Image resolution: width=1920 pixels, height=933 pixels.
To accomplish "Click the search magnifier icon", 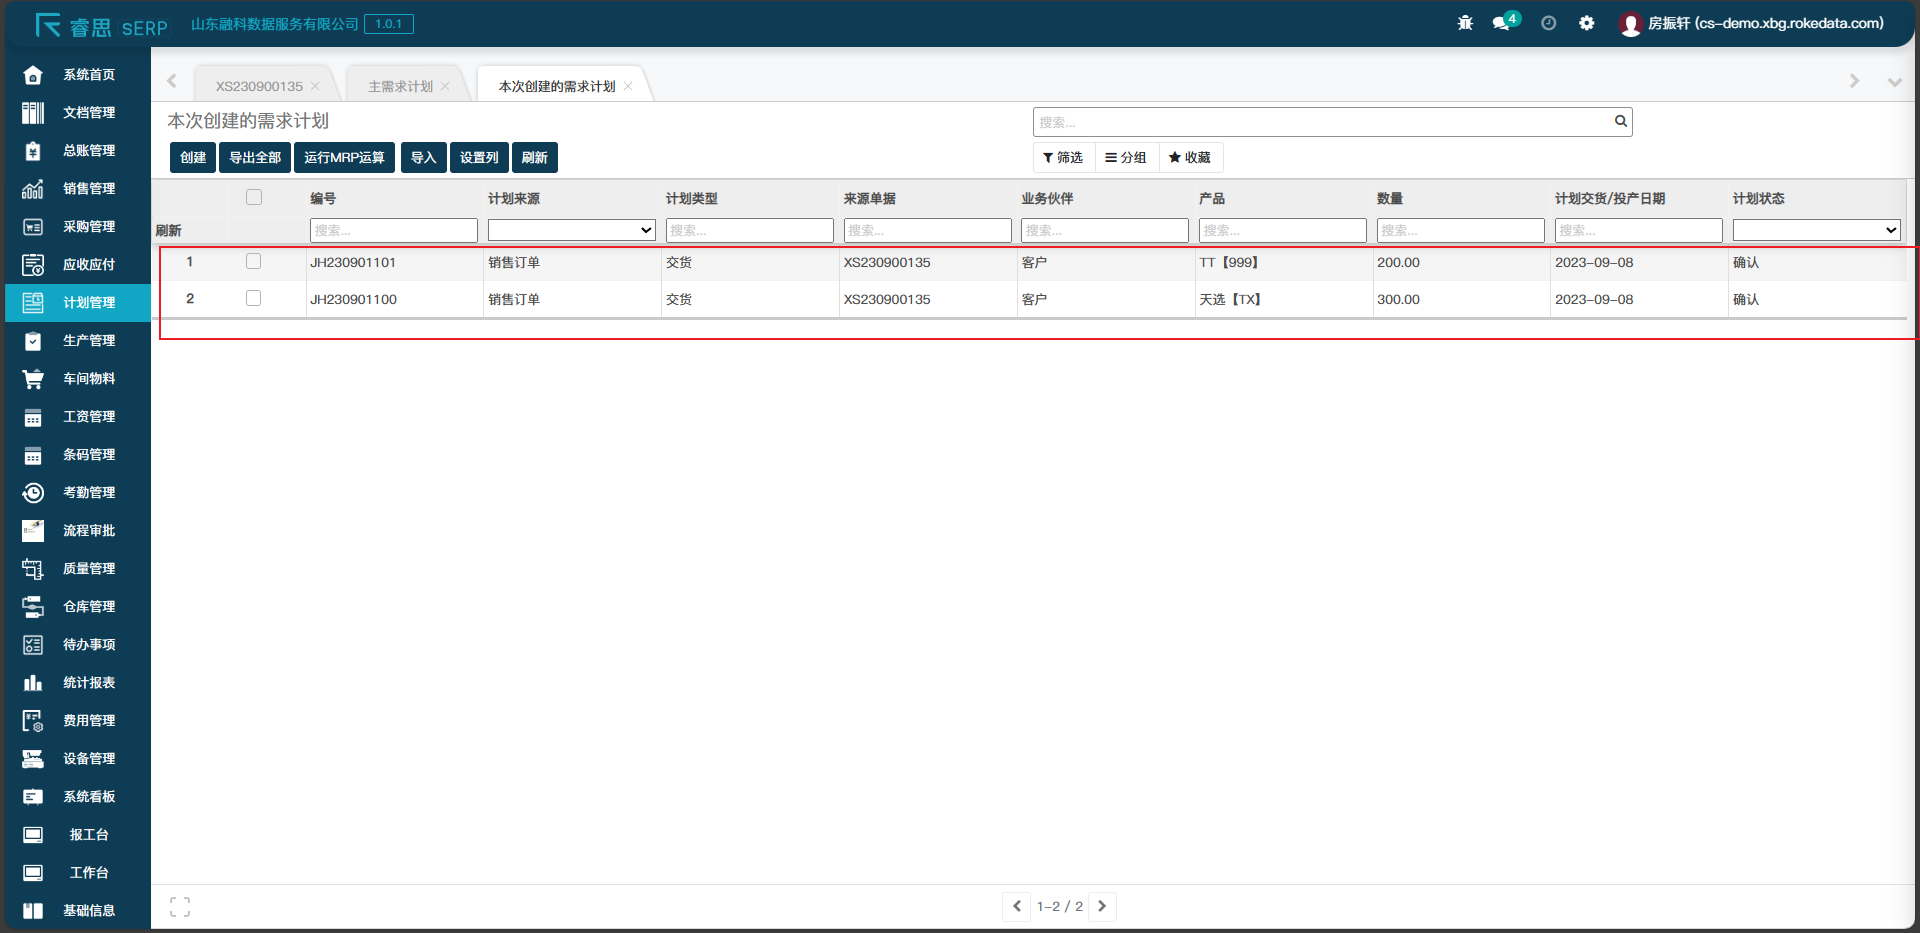I will pyautogui.click(x=1620, y=121).
